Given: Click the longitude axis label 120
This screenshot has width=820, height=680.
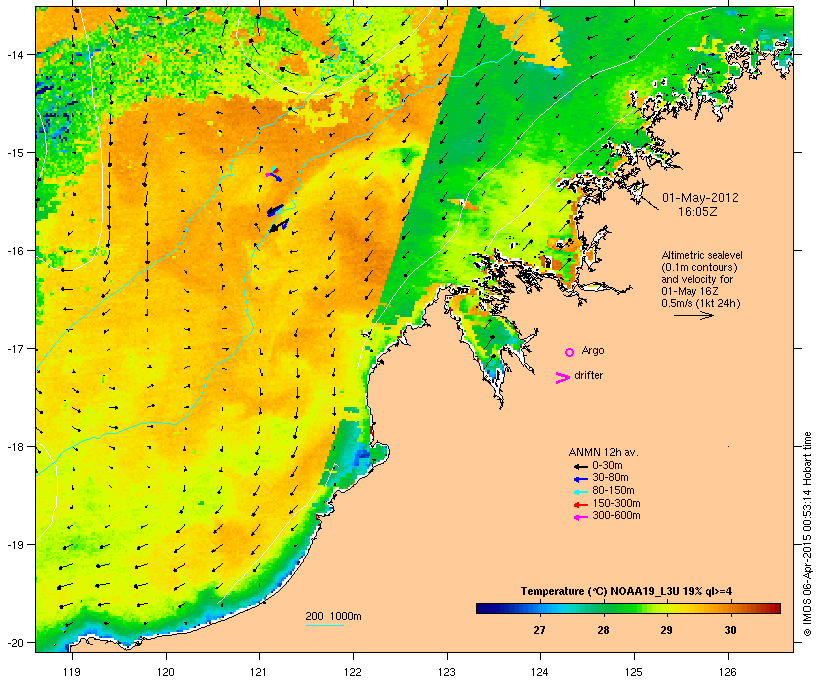Looking at the screenshot, I should [166, 672].
